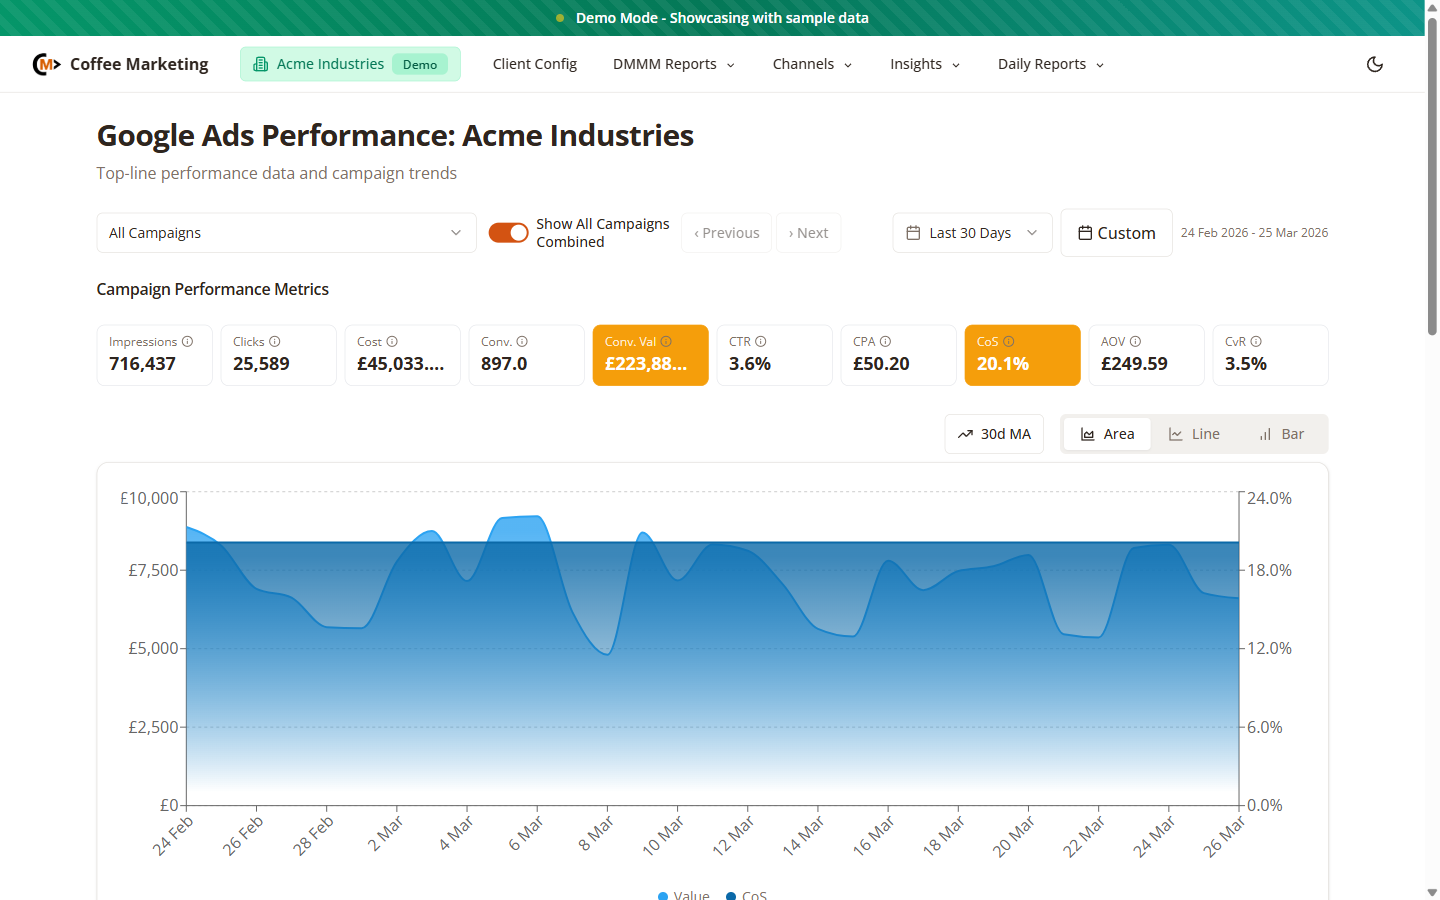The width and height of the screenshot is (1440, 900).
Task: Toggle dark mode with the moon icon
Action: click(1375, 63)
